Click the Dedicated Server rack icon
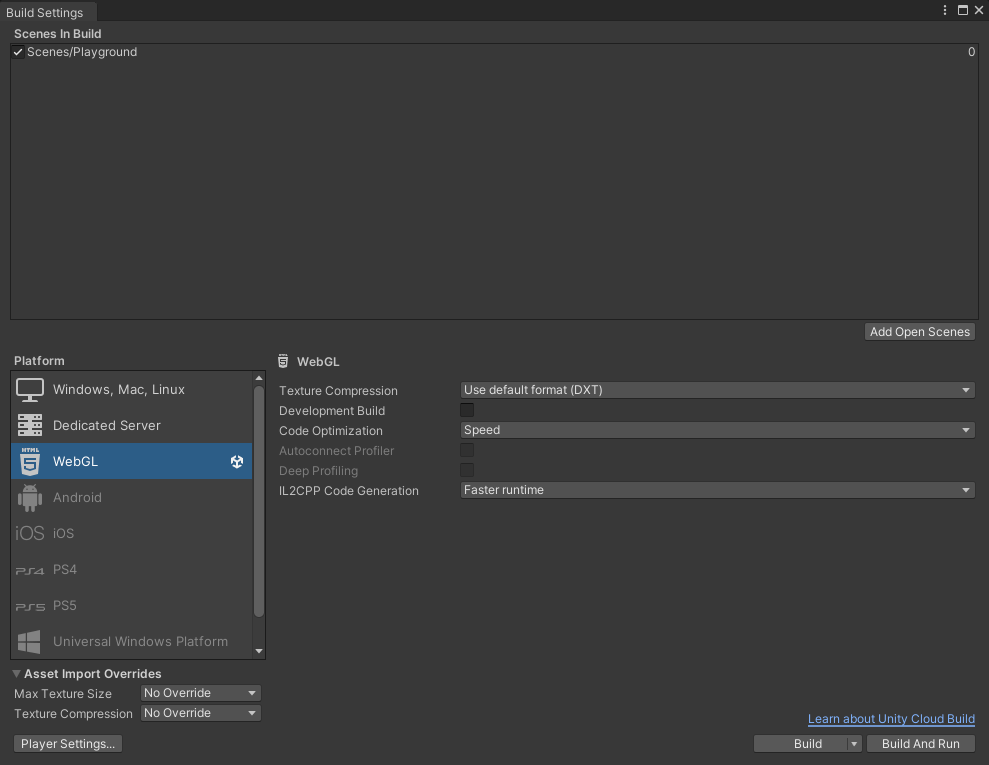 point(30,426)
